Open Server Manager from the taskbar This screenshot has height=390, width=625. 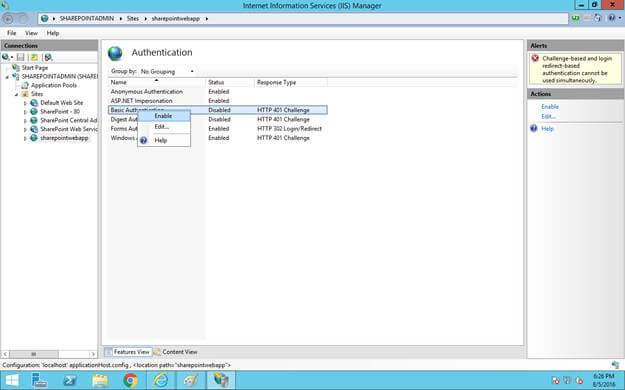pos(39,380)
